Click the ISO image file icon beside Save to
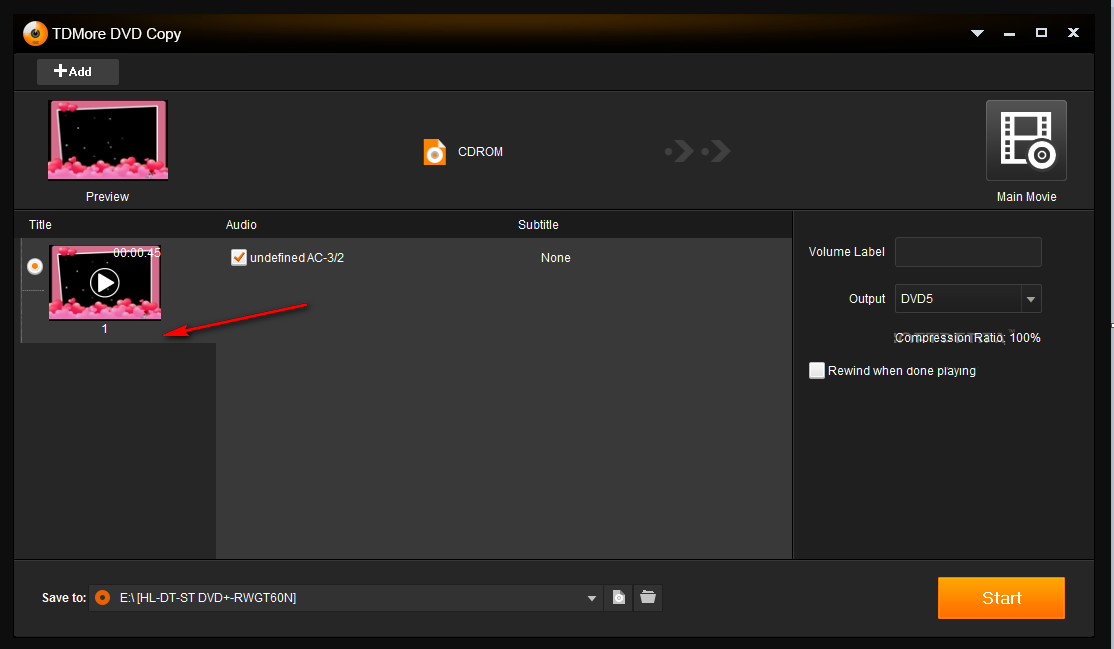Viewport: 1114px width, 649px height. pos(619,597)
